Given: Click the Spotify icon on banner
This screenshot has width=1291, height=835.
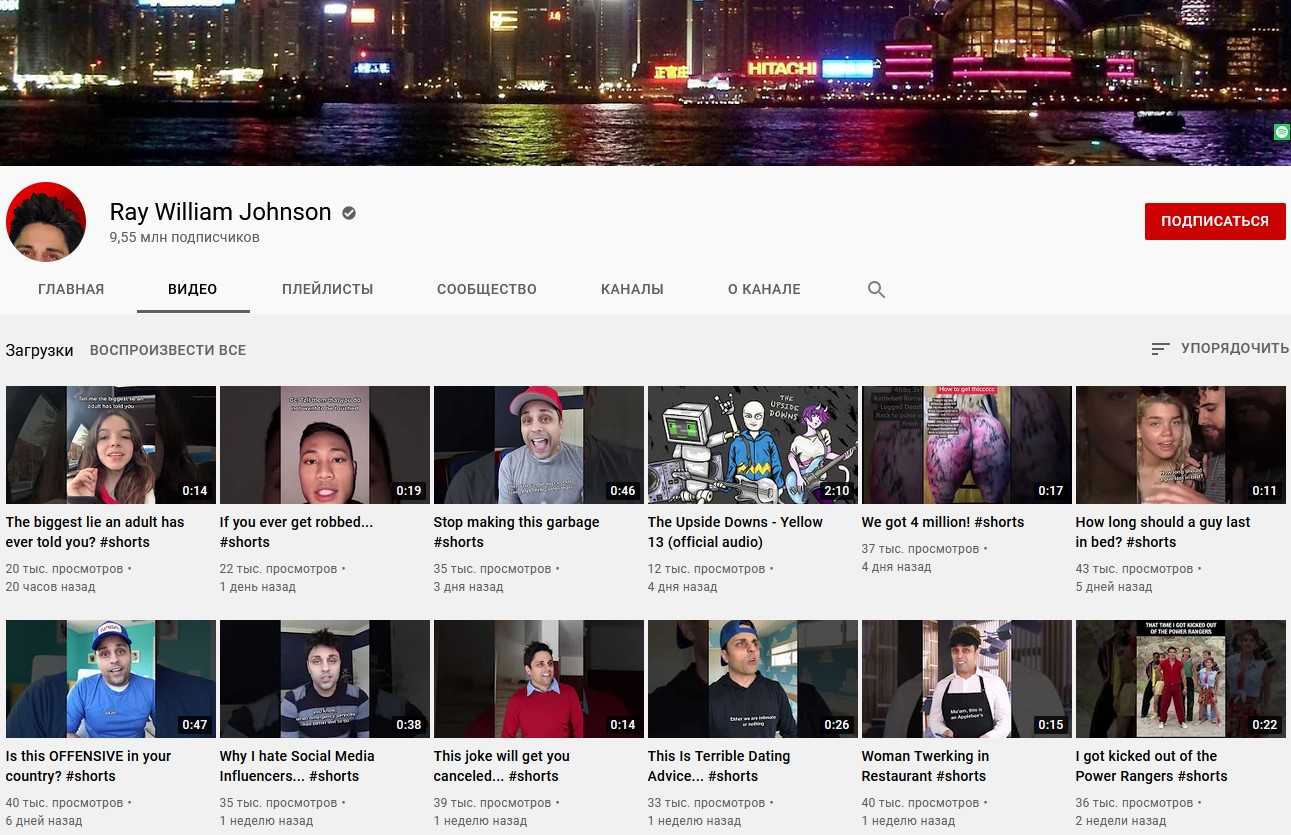Looking at the screenshot, I should point(1282,132).
